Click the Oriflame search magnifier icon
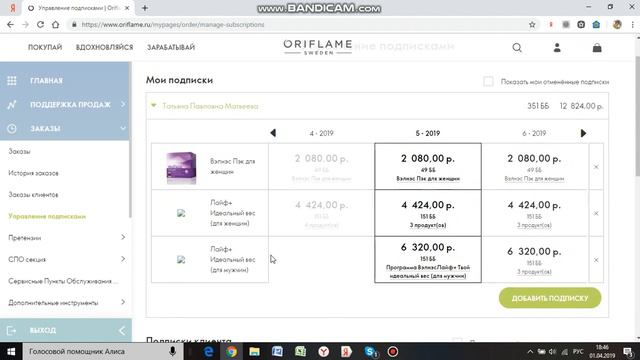640x360 pixels. 517,48
